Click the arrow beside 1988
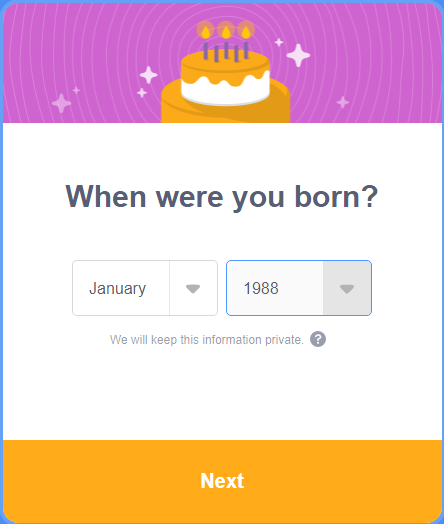 pyautogui.click(x=347, y=288)
